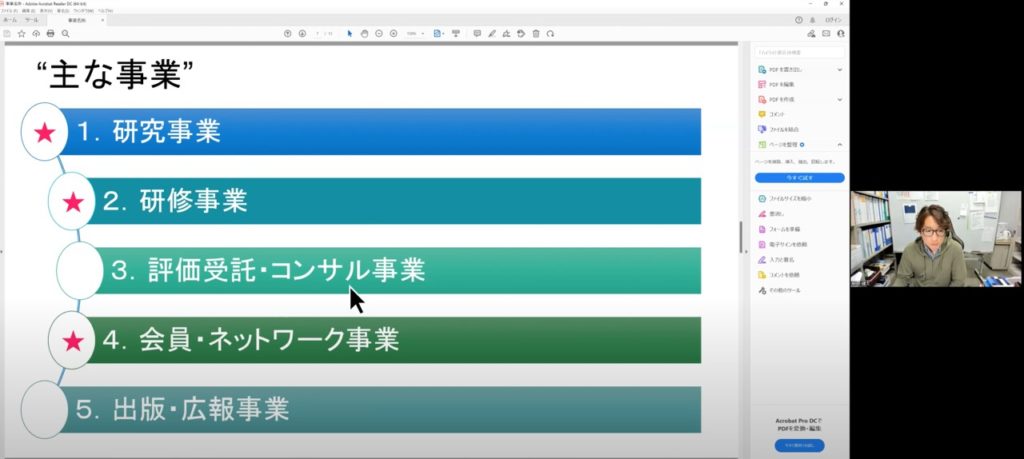The width and height of the screenshot is (1024, 459).
Task: Go to next page with down arrow
Action: tap(302, 33)
